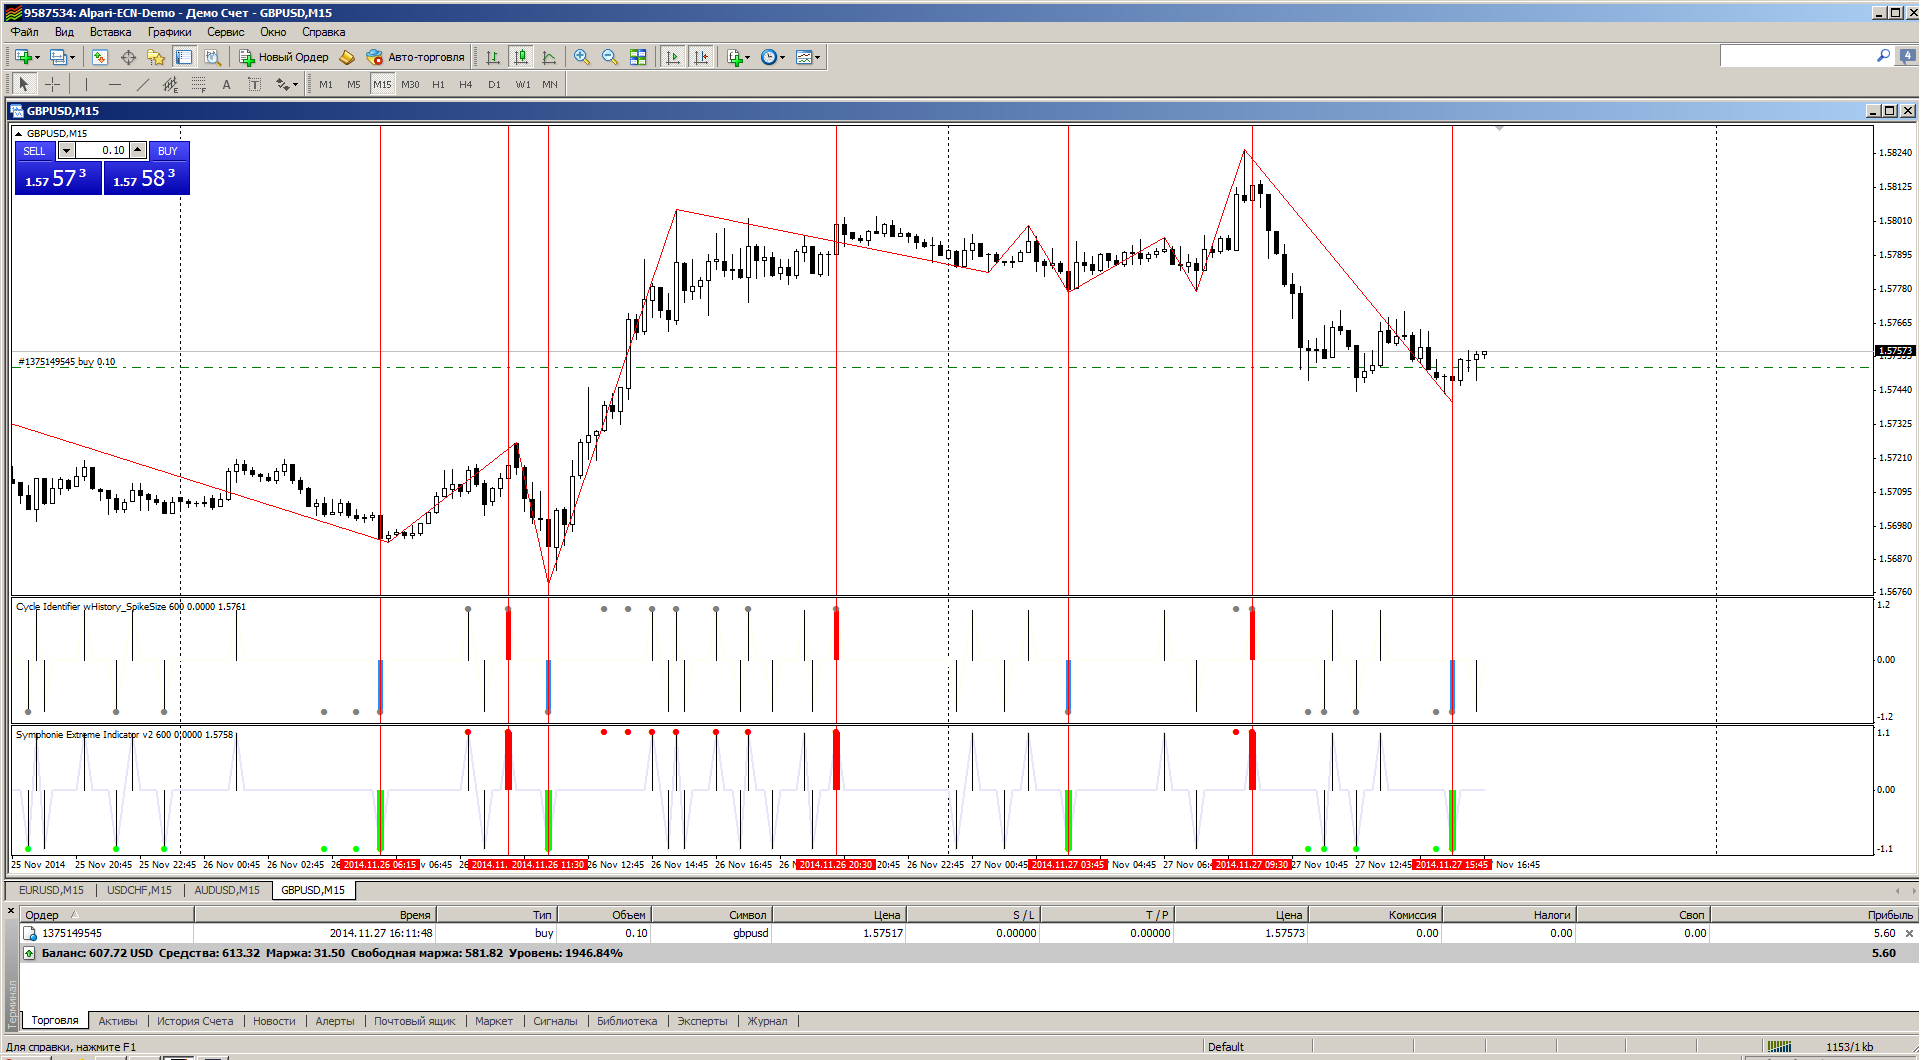This screenshot has height=1060, width=1928.
Task: Select the Trendline tool
Action: coord(142,84)
